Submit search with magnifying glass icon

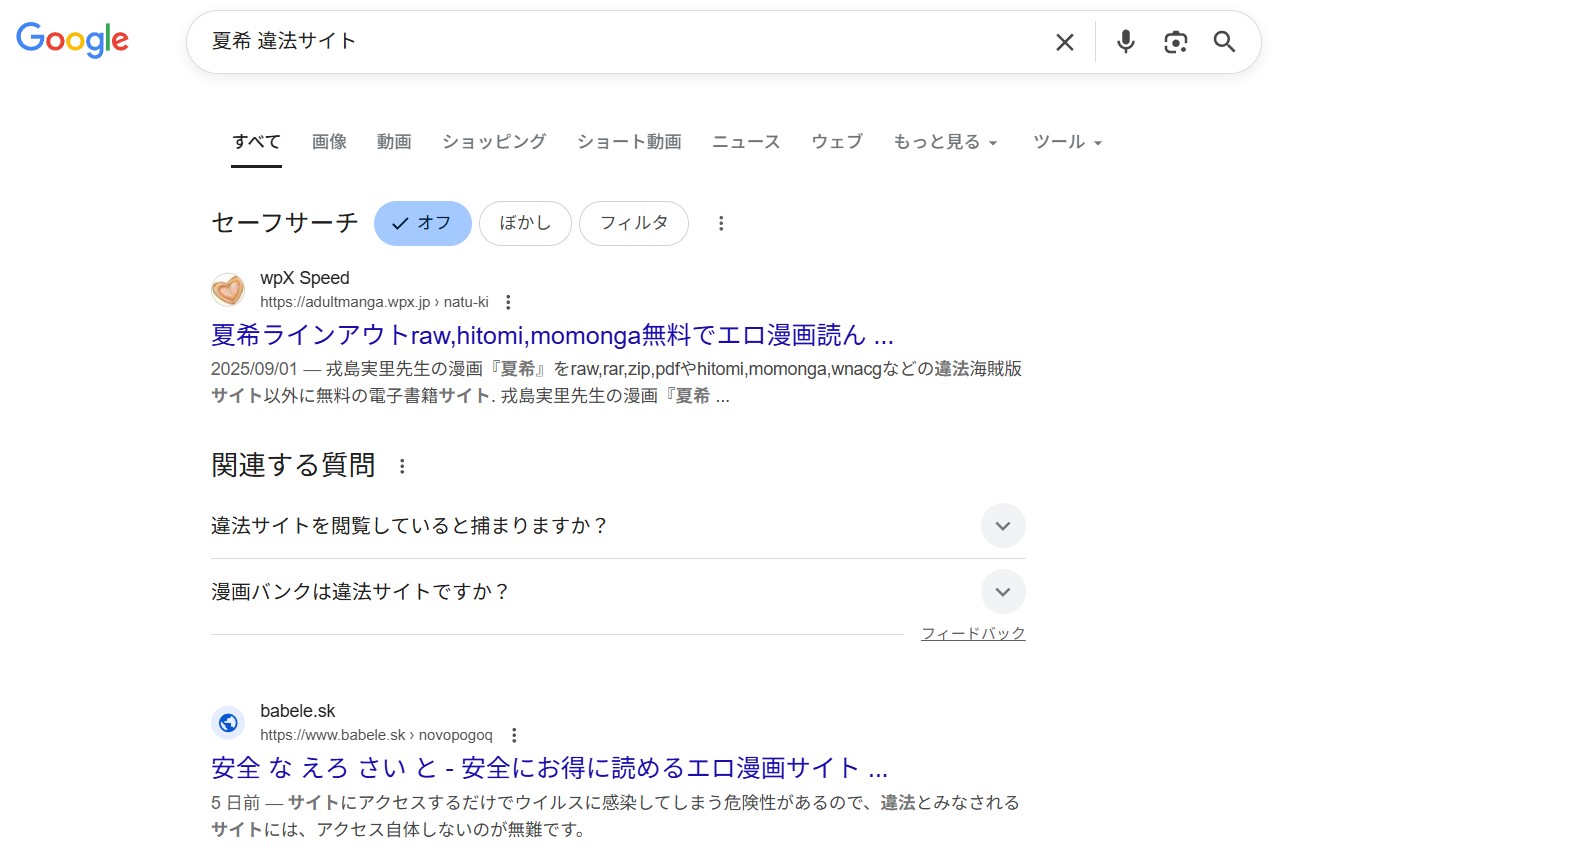point(1224,42)
